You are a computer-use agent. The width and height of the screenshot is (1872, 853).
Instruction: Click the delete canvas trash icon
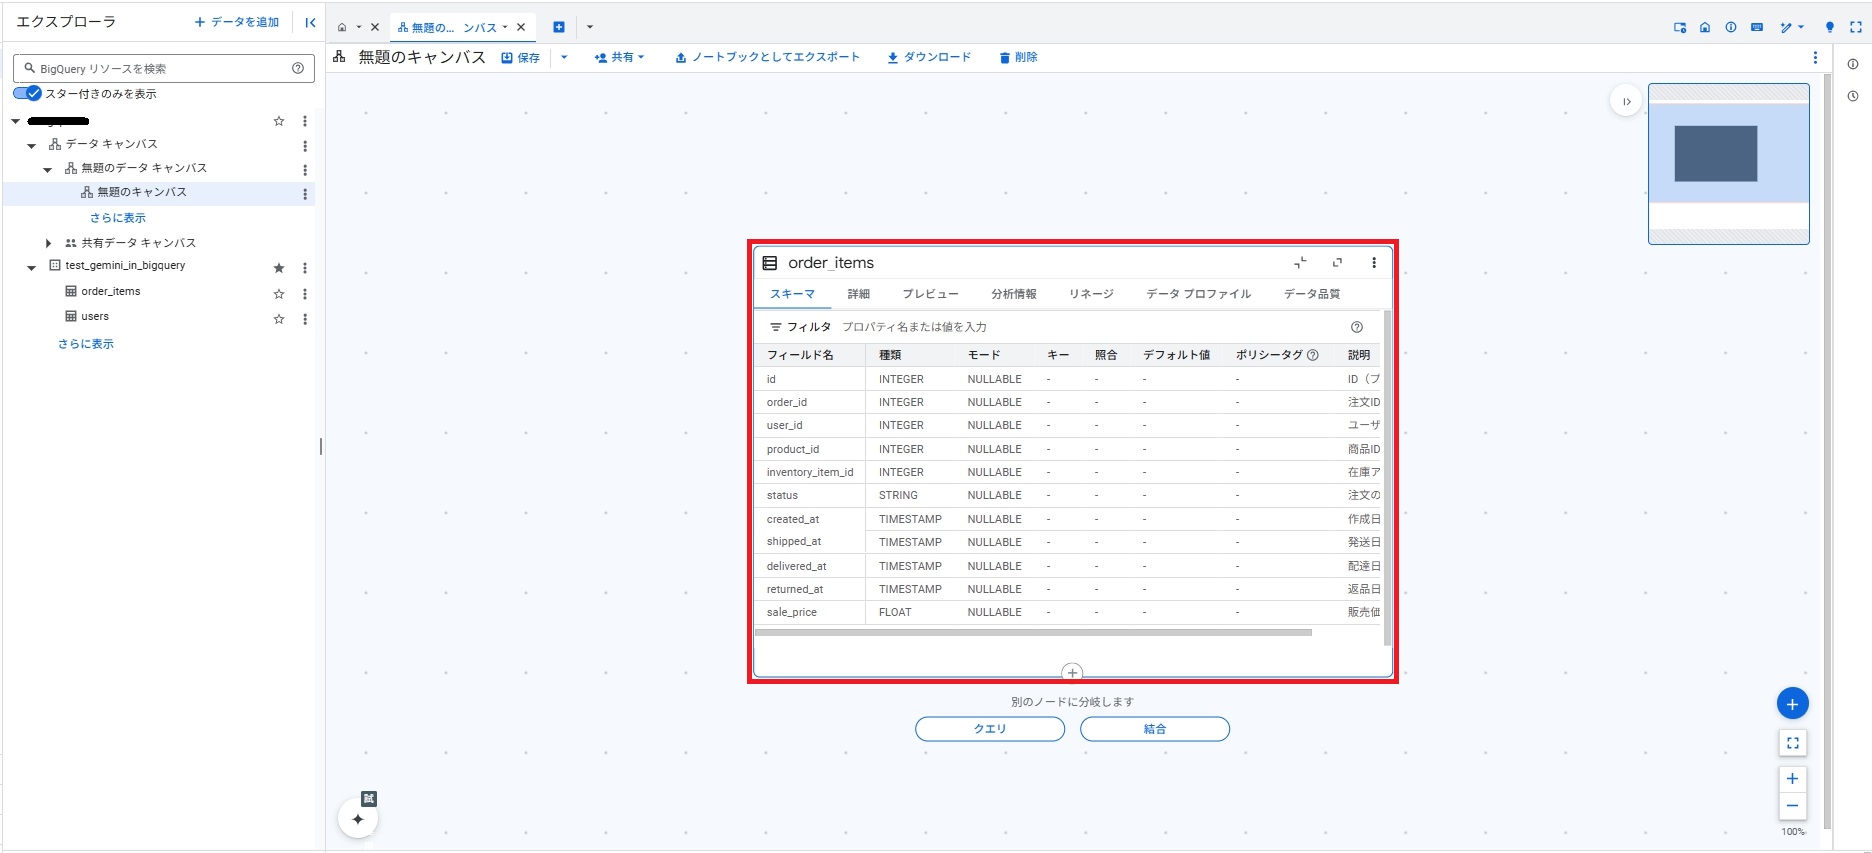click(1004, 58)
